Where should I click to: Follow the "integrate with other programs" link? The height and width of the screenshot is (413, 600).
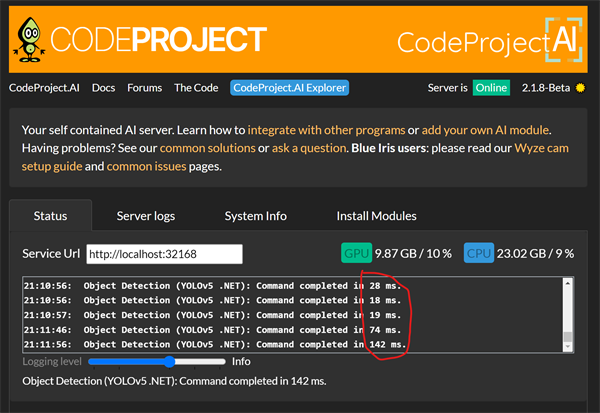pos(326,130)
